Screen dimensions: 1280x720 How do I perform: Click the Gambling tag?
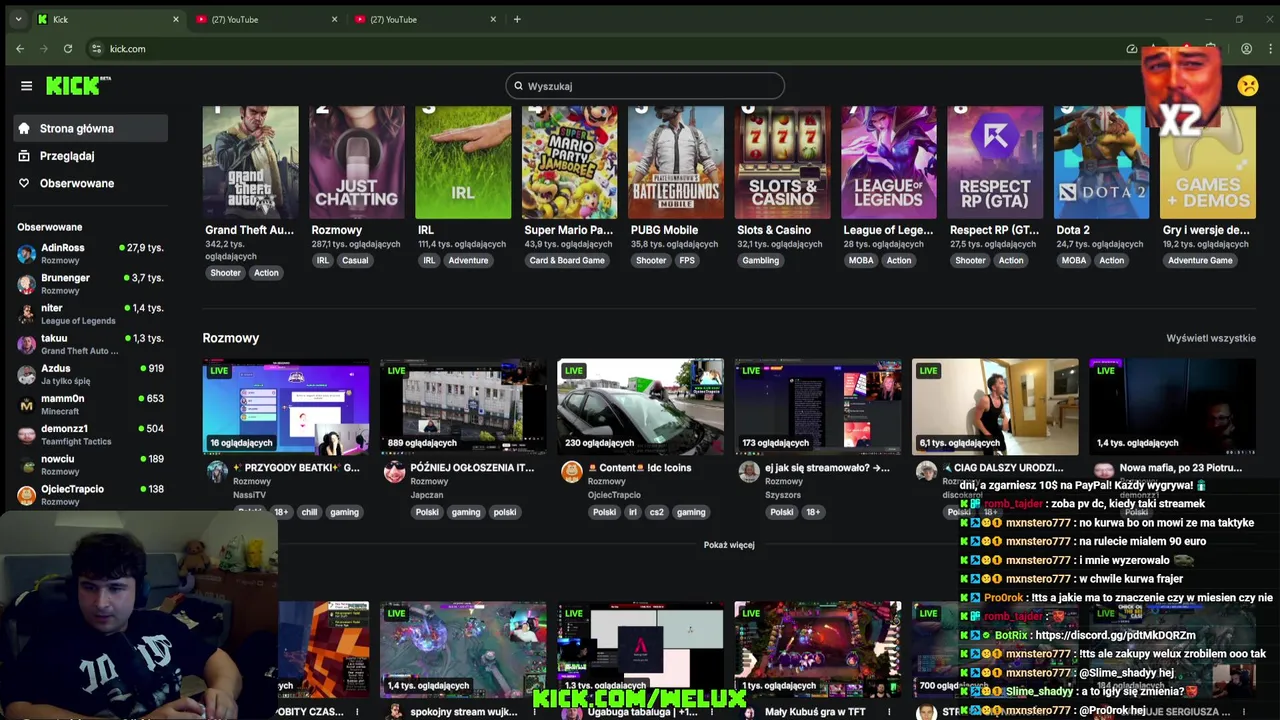[760, 260]
